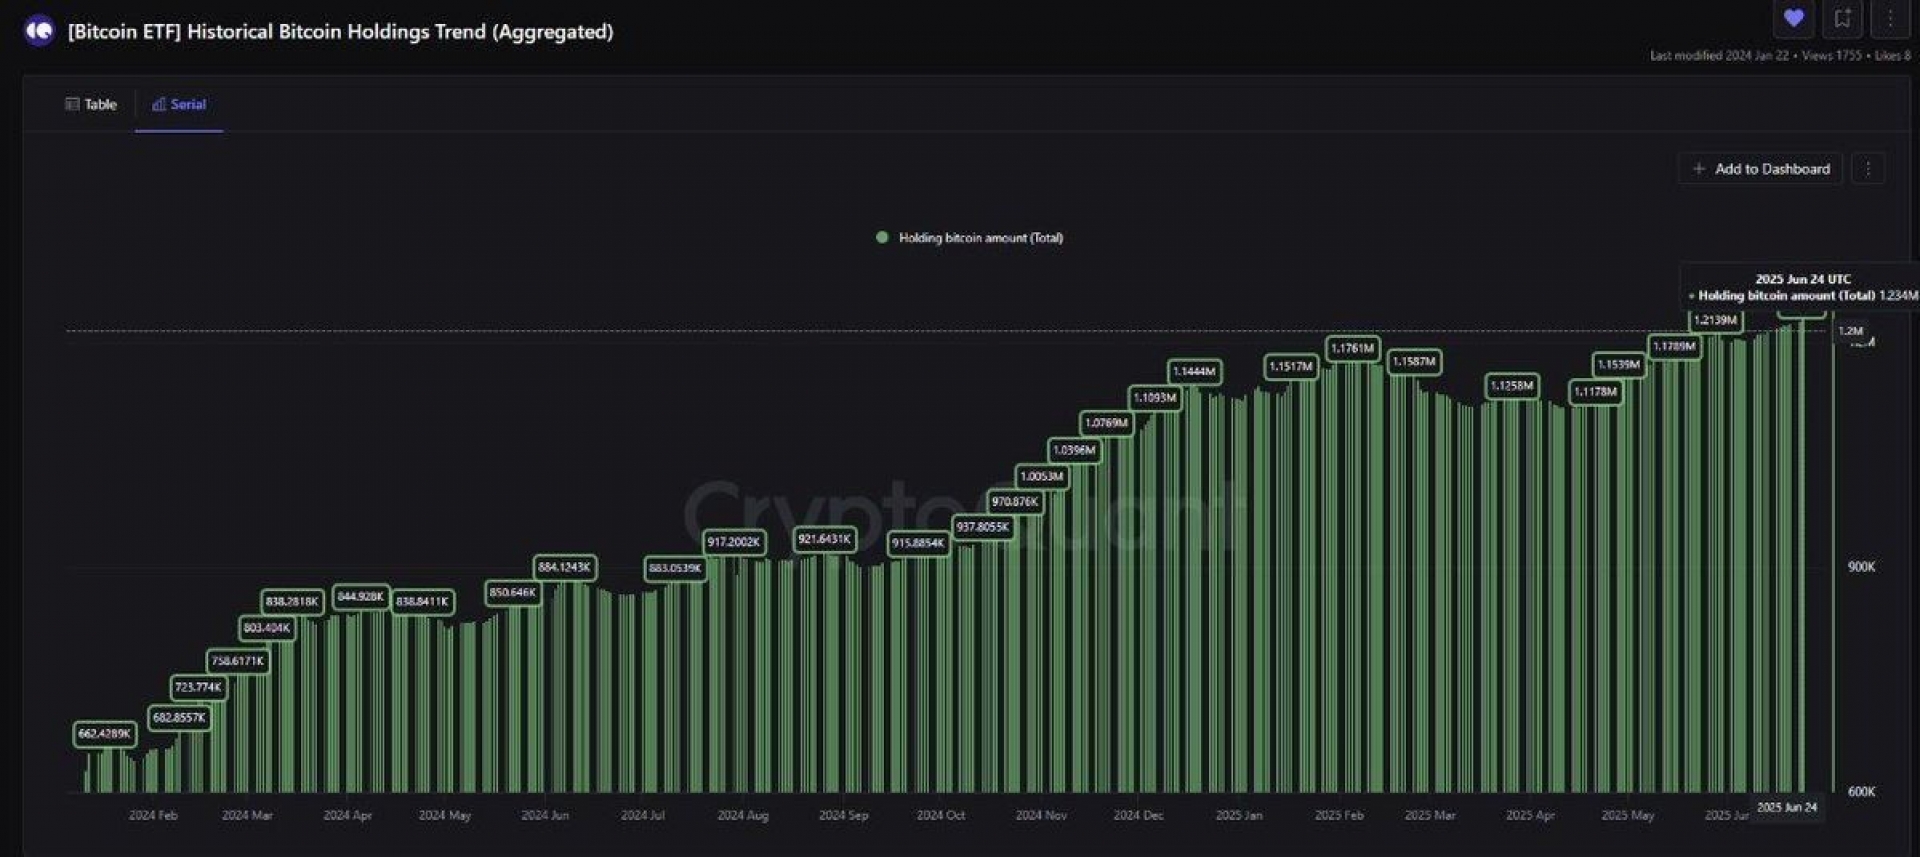Like the chart with heart icon

[x=1793, y=18]
